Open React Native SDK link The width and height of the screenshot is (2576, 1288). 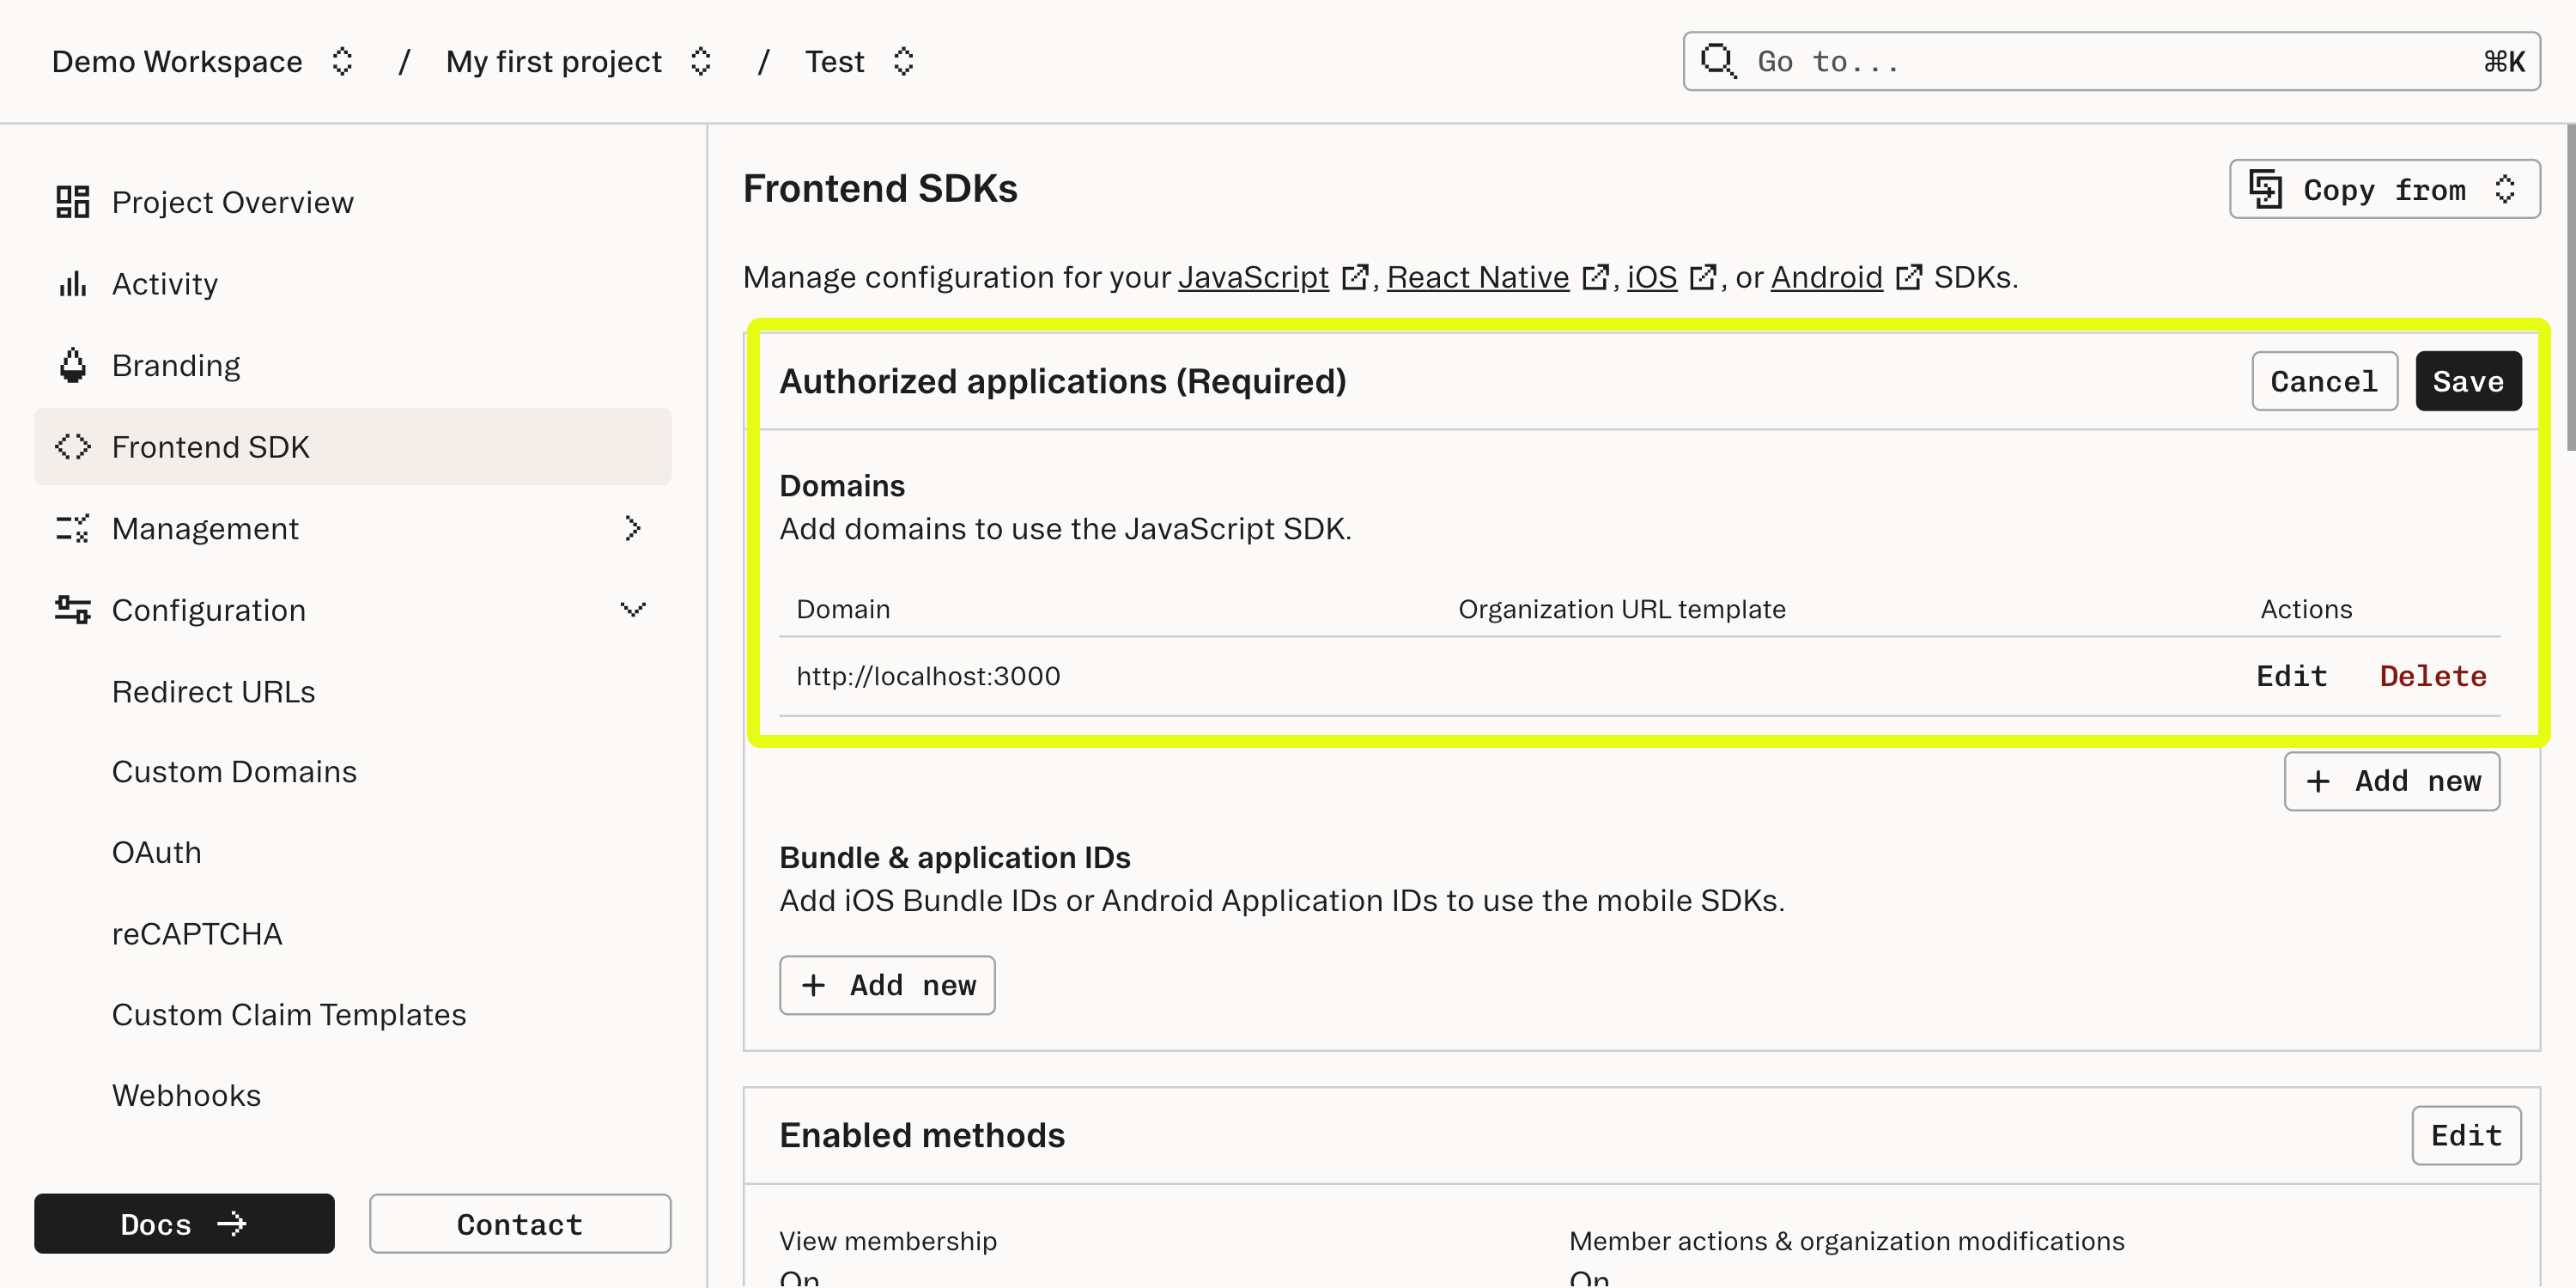coord(1478,277)
